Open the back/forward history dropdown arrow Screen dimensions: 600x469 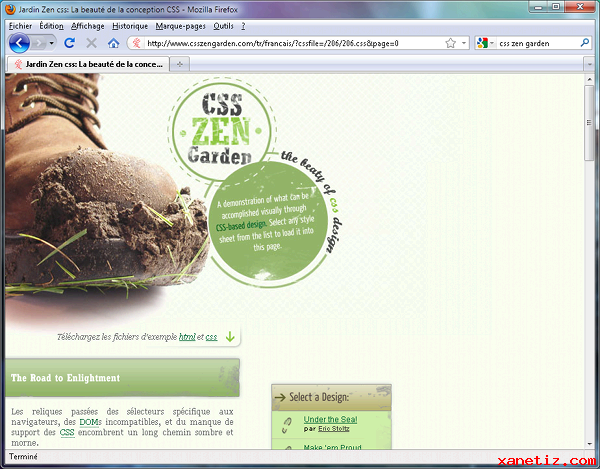(51, 43)
